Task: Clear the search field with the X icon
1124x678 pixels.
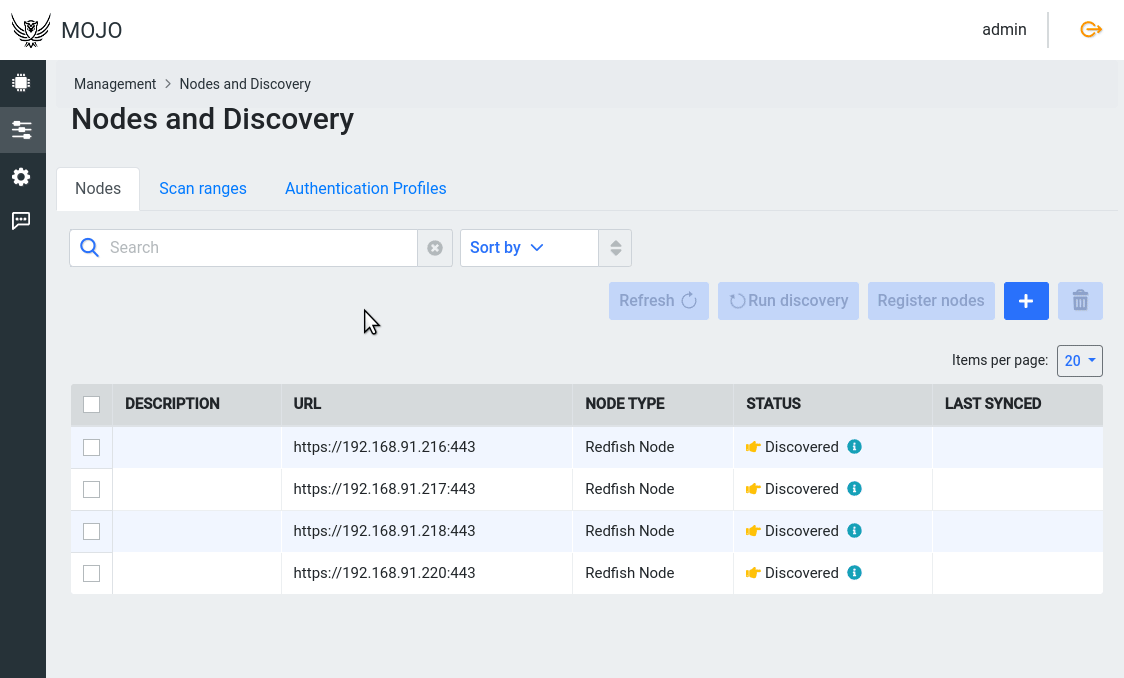Action: pos(435,247)
